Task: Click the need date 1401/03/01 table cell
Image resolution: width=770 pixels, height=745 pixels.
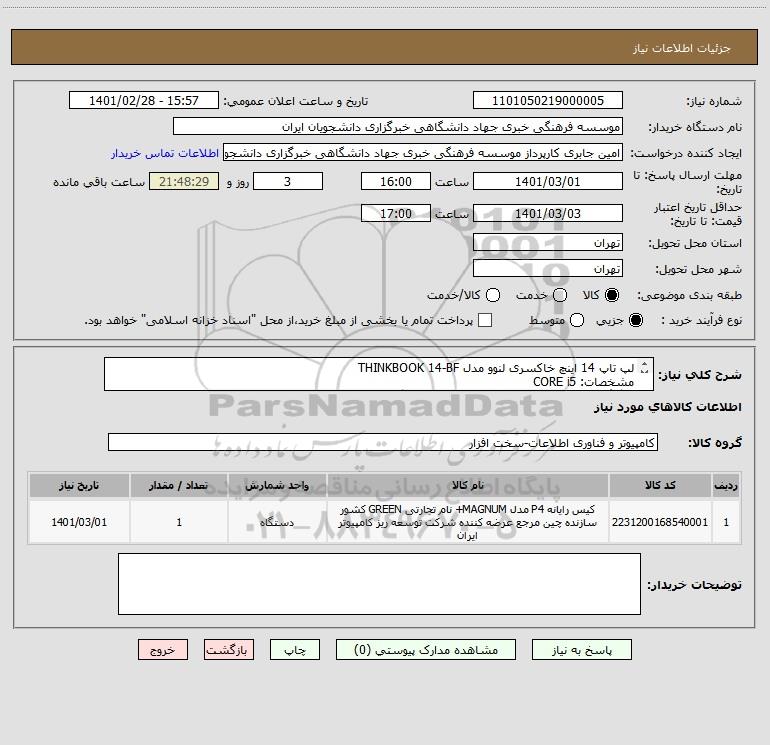Action: (79, 522)
